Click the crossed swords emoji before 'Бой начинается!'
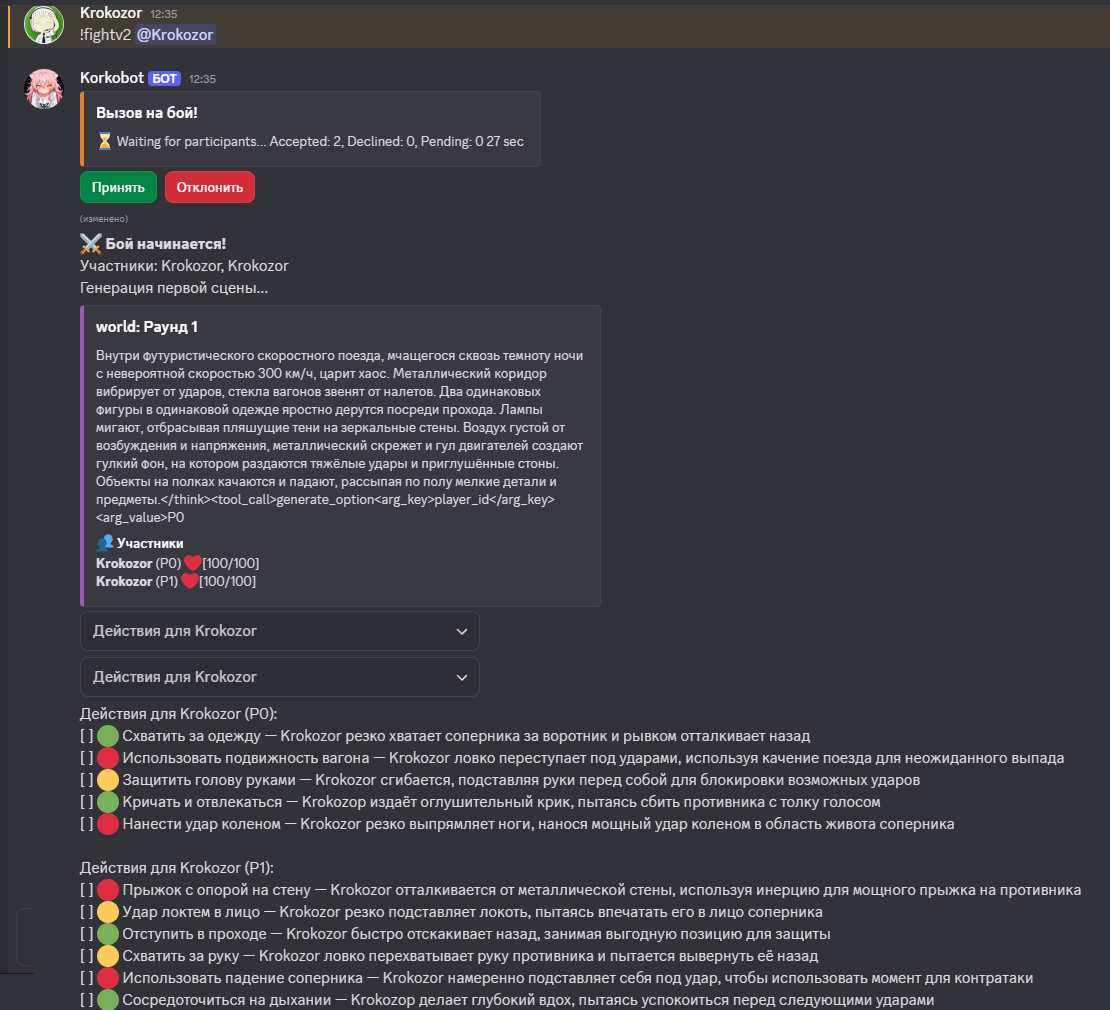The image size is (1110, 1010). [91, 244]
